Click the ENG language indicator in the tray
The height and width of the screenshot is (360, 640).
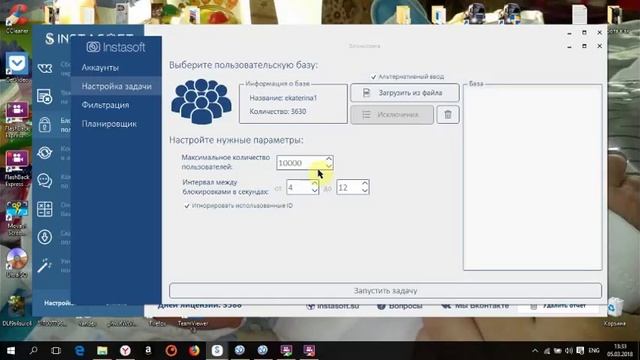click(x=594, y=351)
